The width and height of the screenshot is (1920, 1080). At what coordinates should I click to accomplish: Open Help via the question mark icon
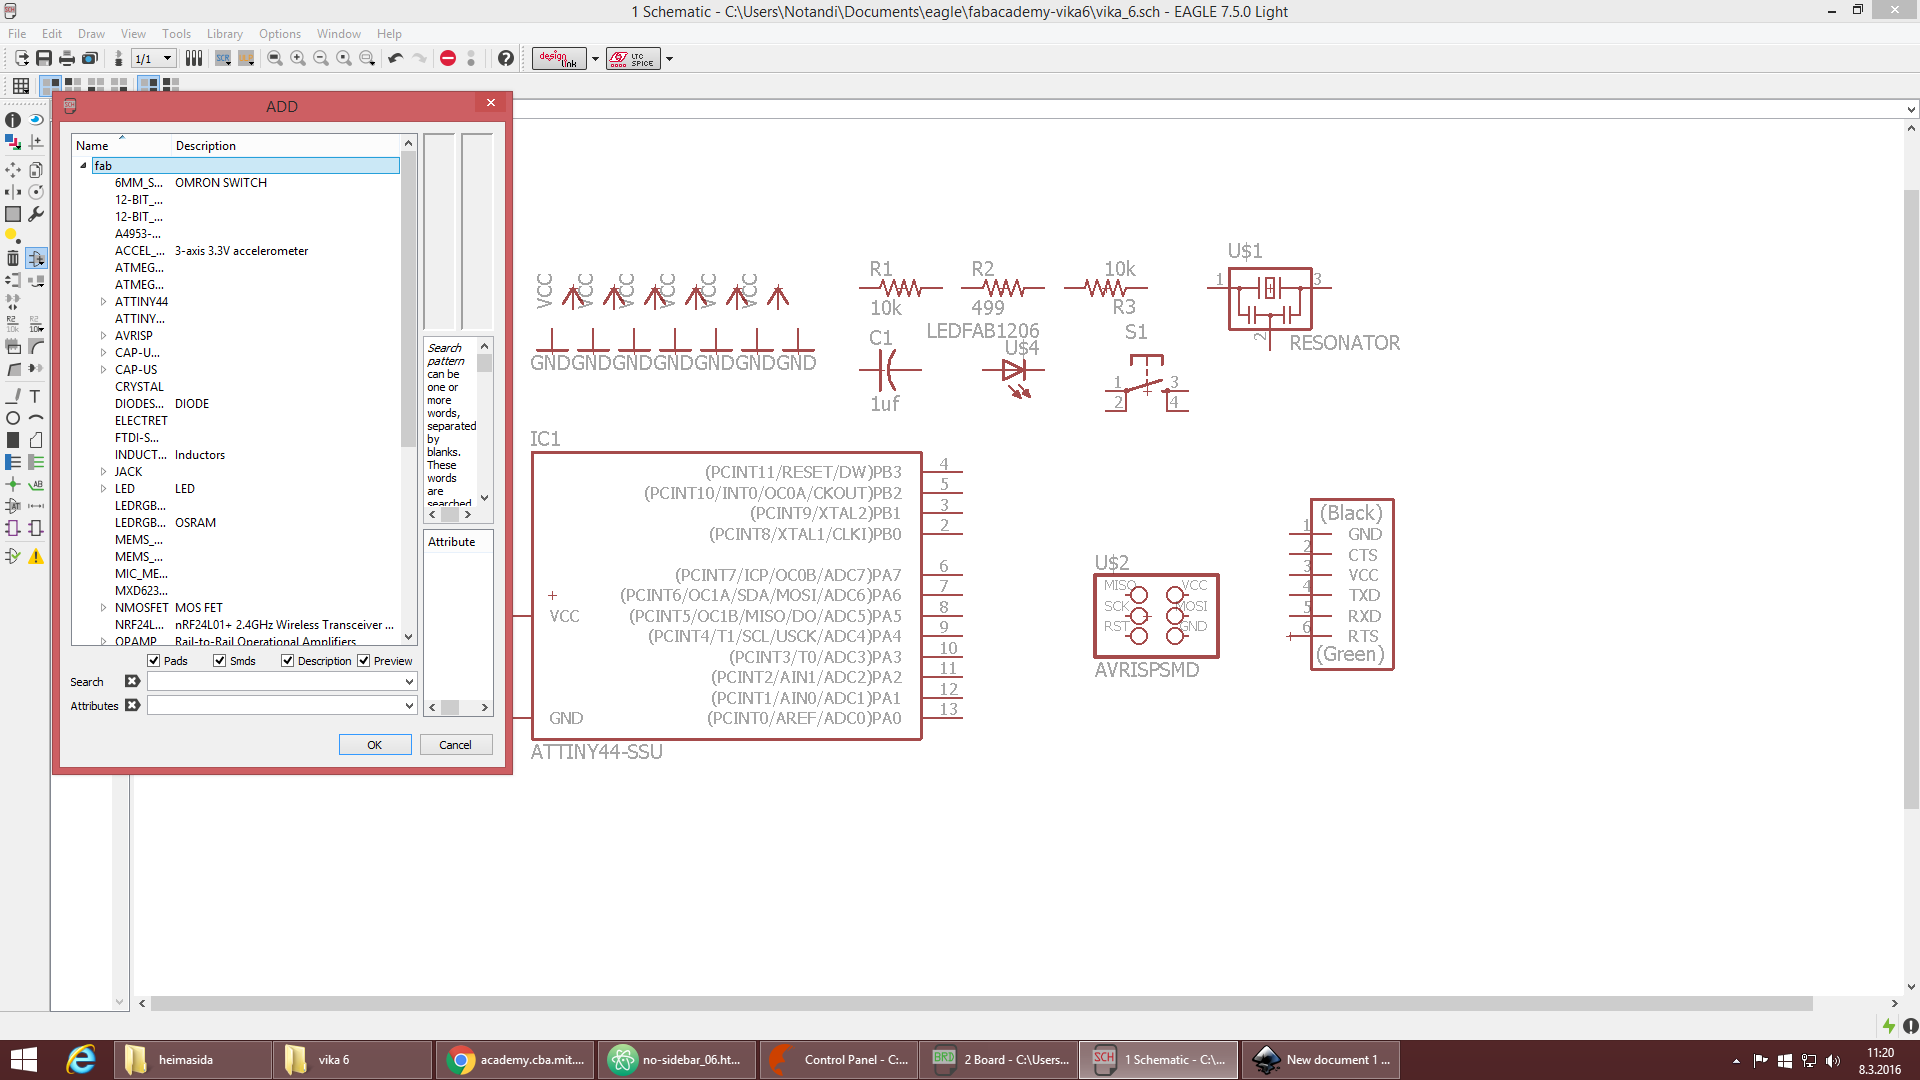coord(506,58)
